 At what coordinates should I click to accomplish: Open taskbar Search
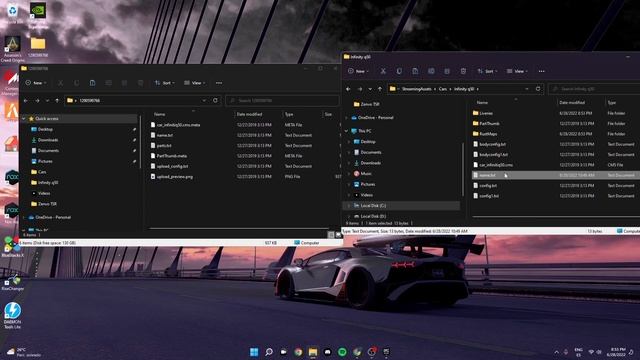269,352
